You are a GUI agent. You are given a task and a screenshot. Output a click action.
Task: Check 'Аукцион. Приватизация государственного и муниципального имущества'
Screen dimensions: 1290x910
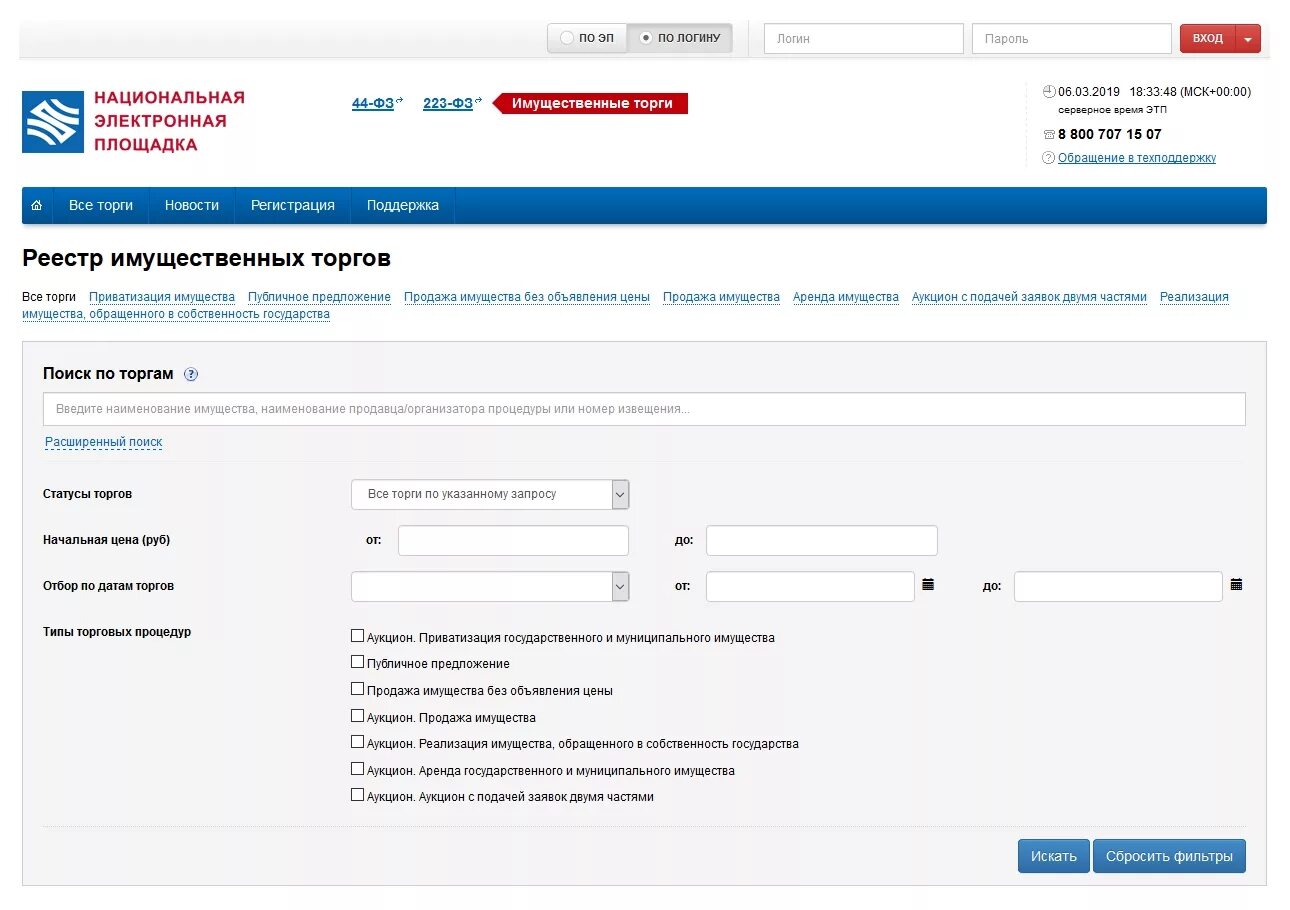[x=357, y=636]
